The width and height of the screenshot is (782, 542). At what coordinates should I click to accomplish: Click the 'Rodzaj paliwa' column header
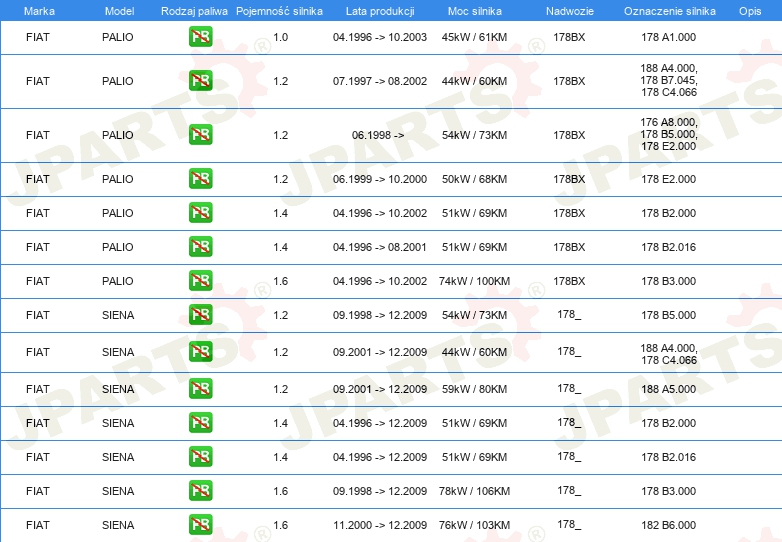(x=194, y=11)
